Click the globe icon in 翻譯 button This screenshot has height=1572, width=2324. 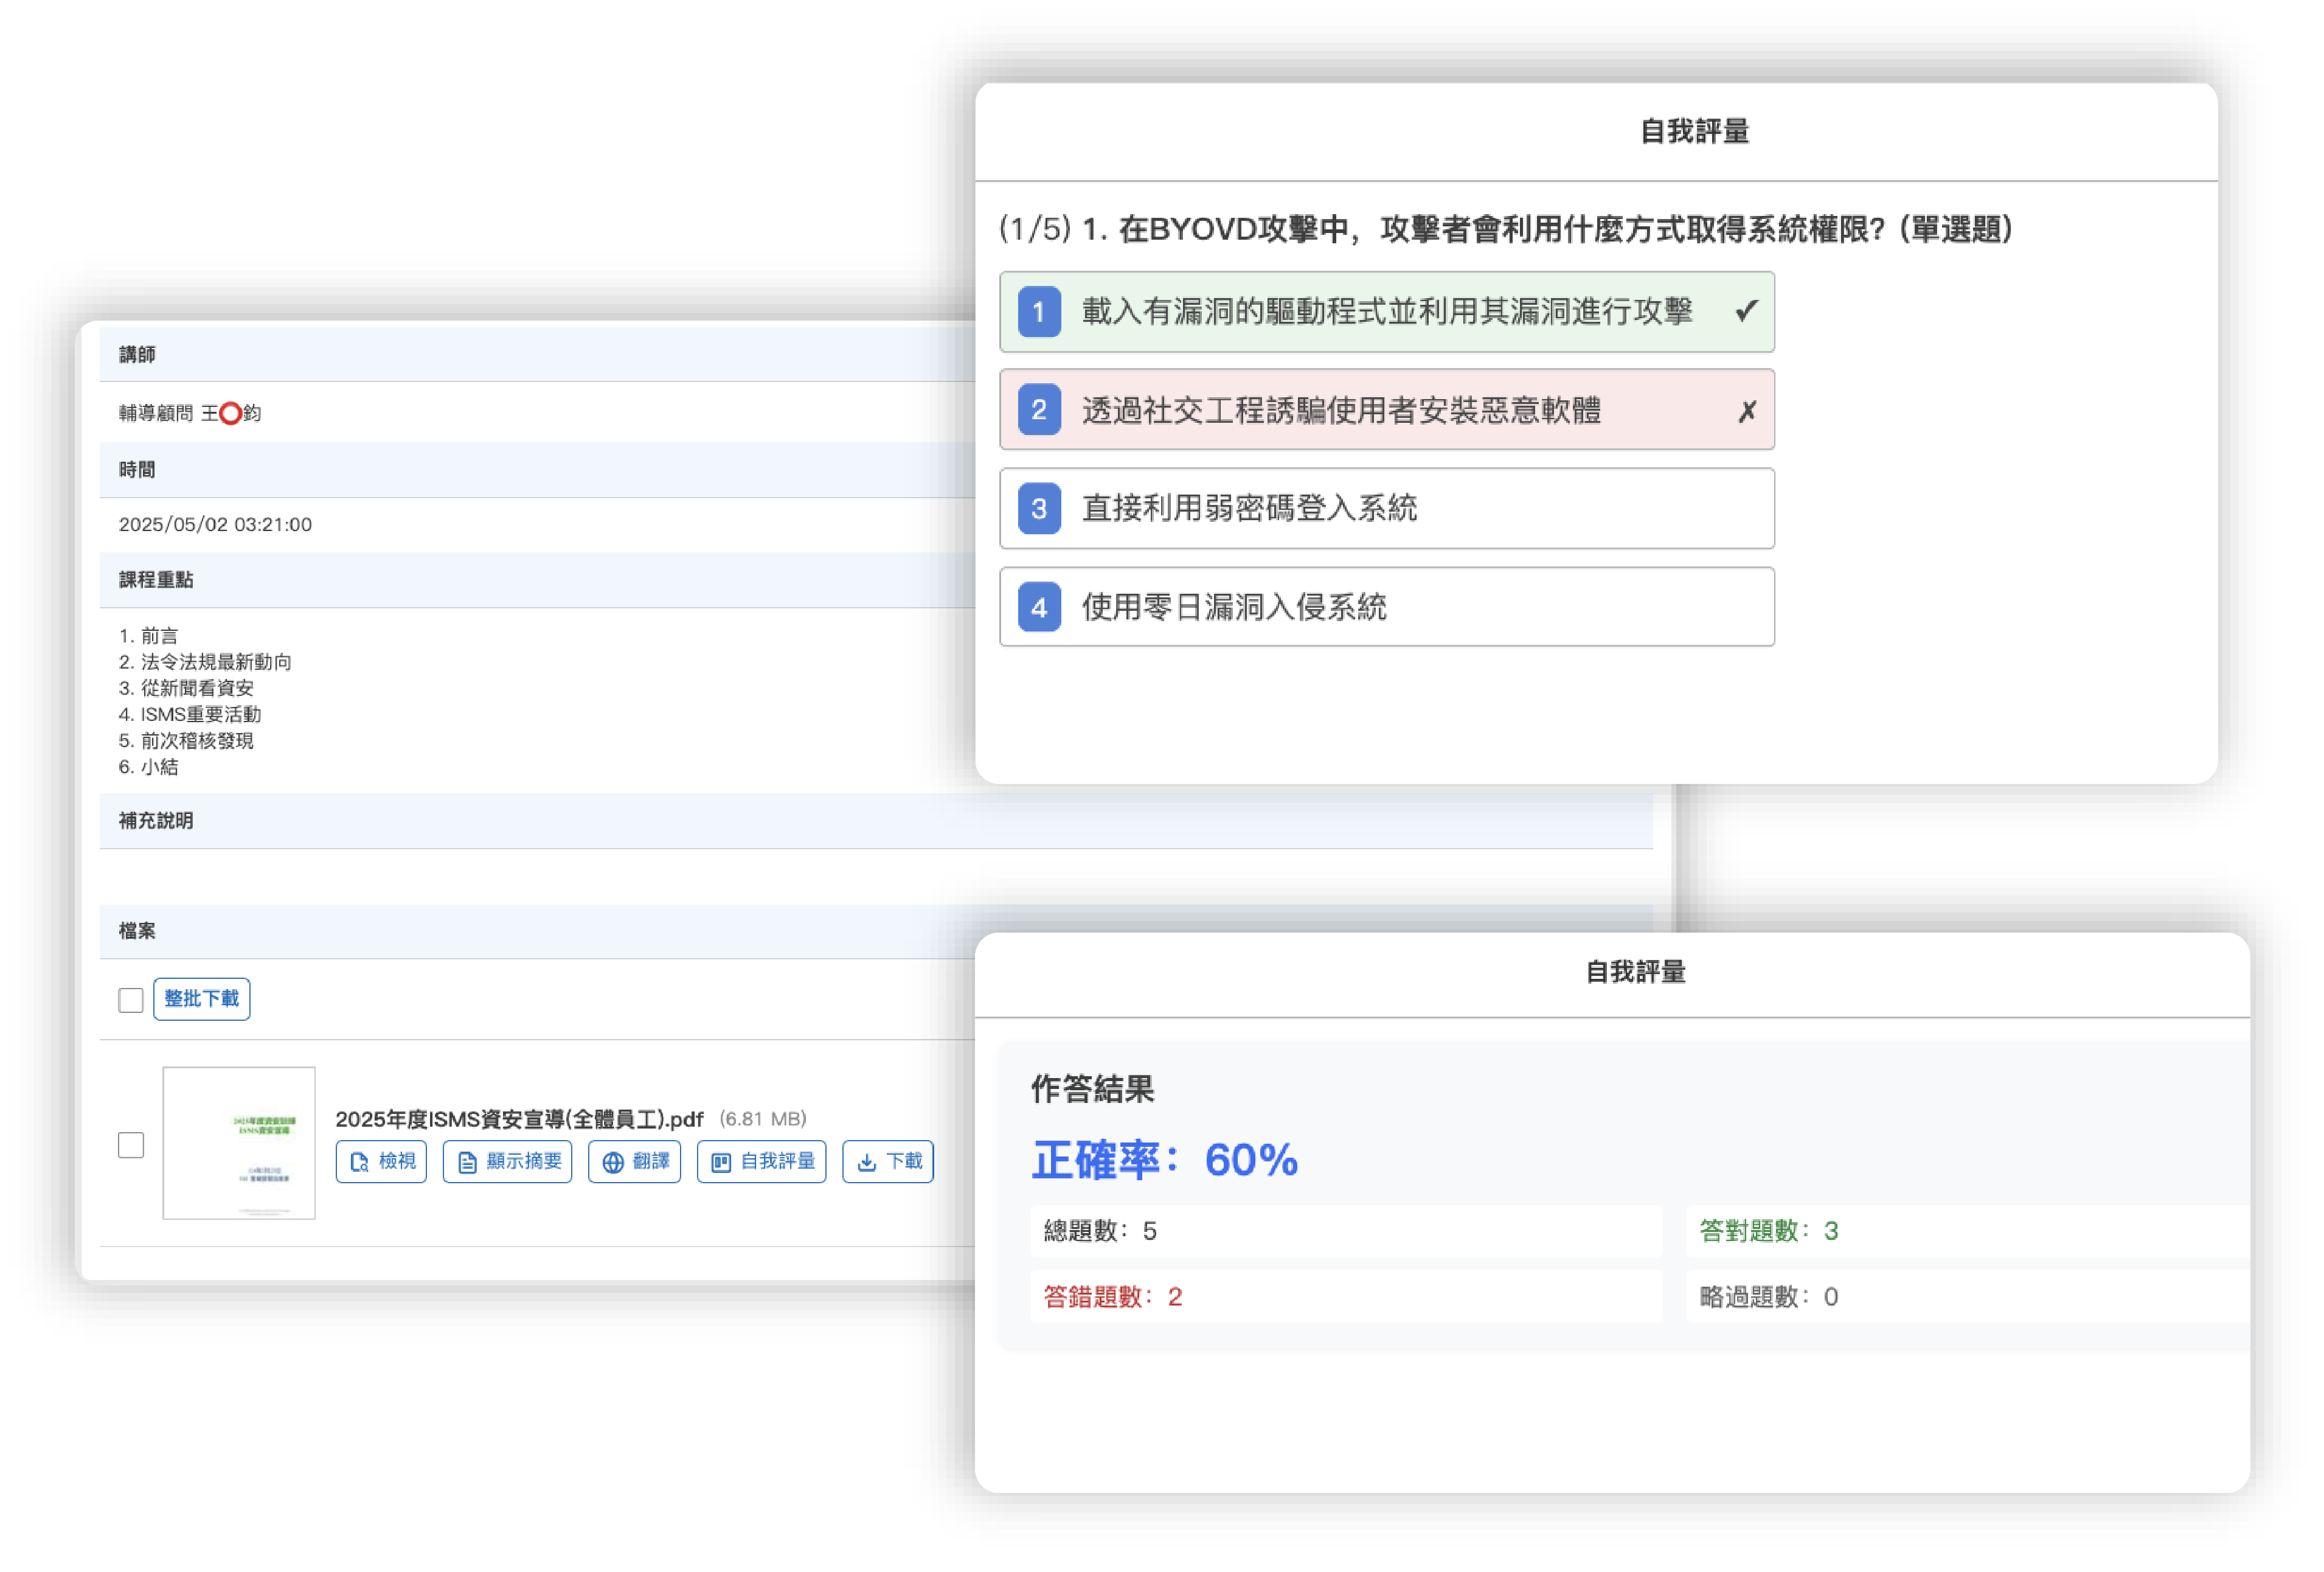click(613, 1162)
